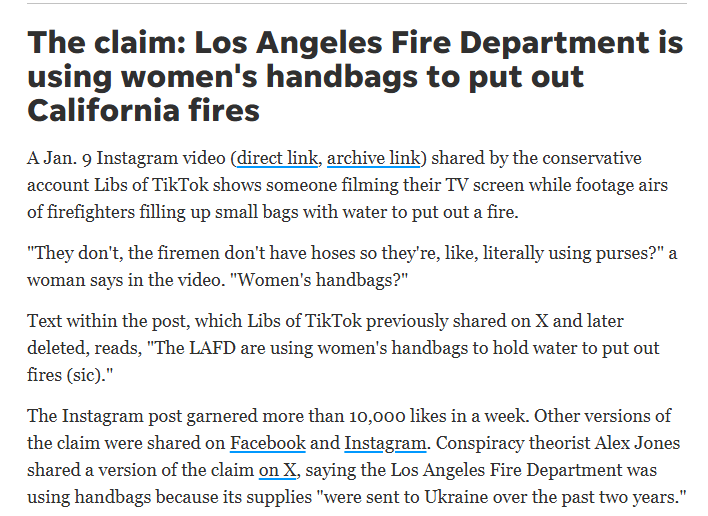Click the quote beginning "They don't, the firemen"

coord(352,266)
